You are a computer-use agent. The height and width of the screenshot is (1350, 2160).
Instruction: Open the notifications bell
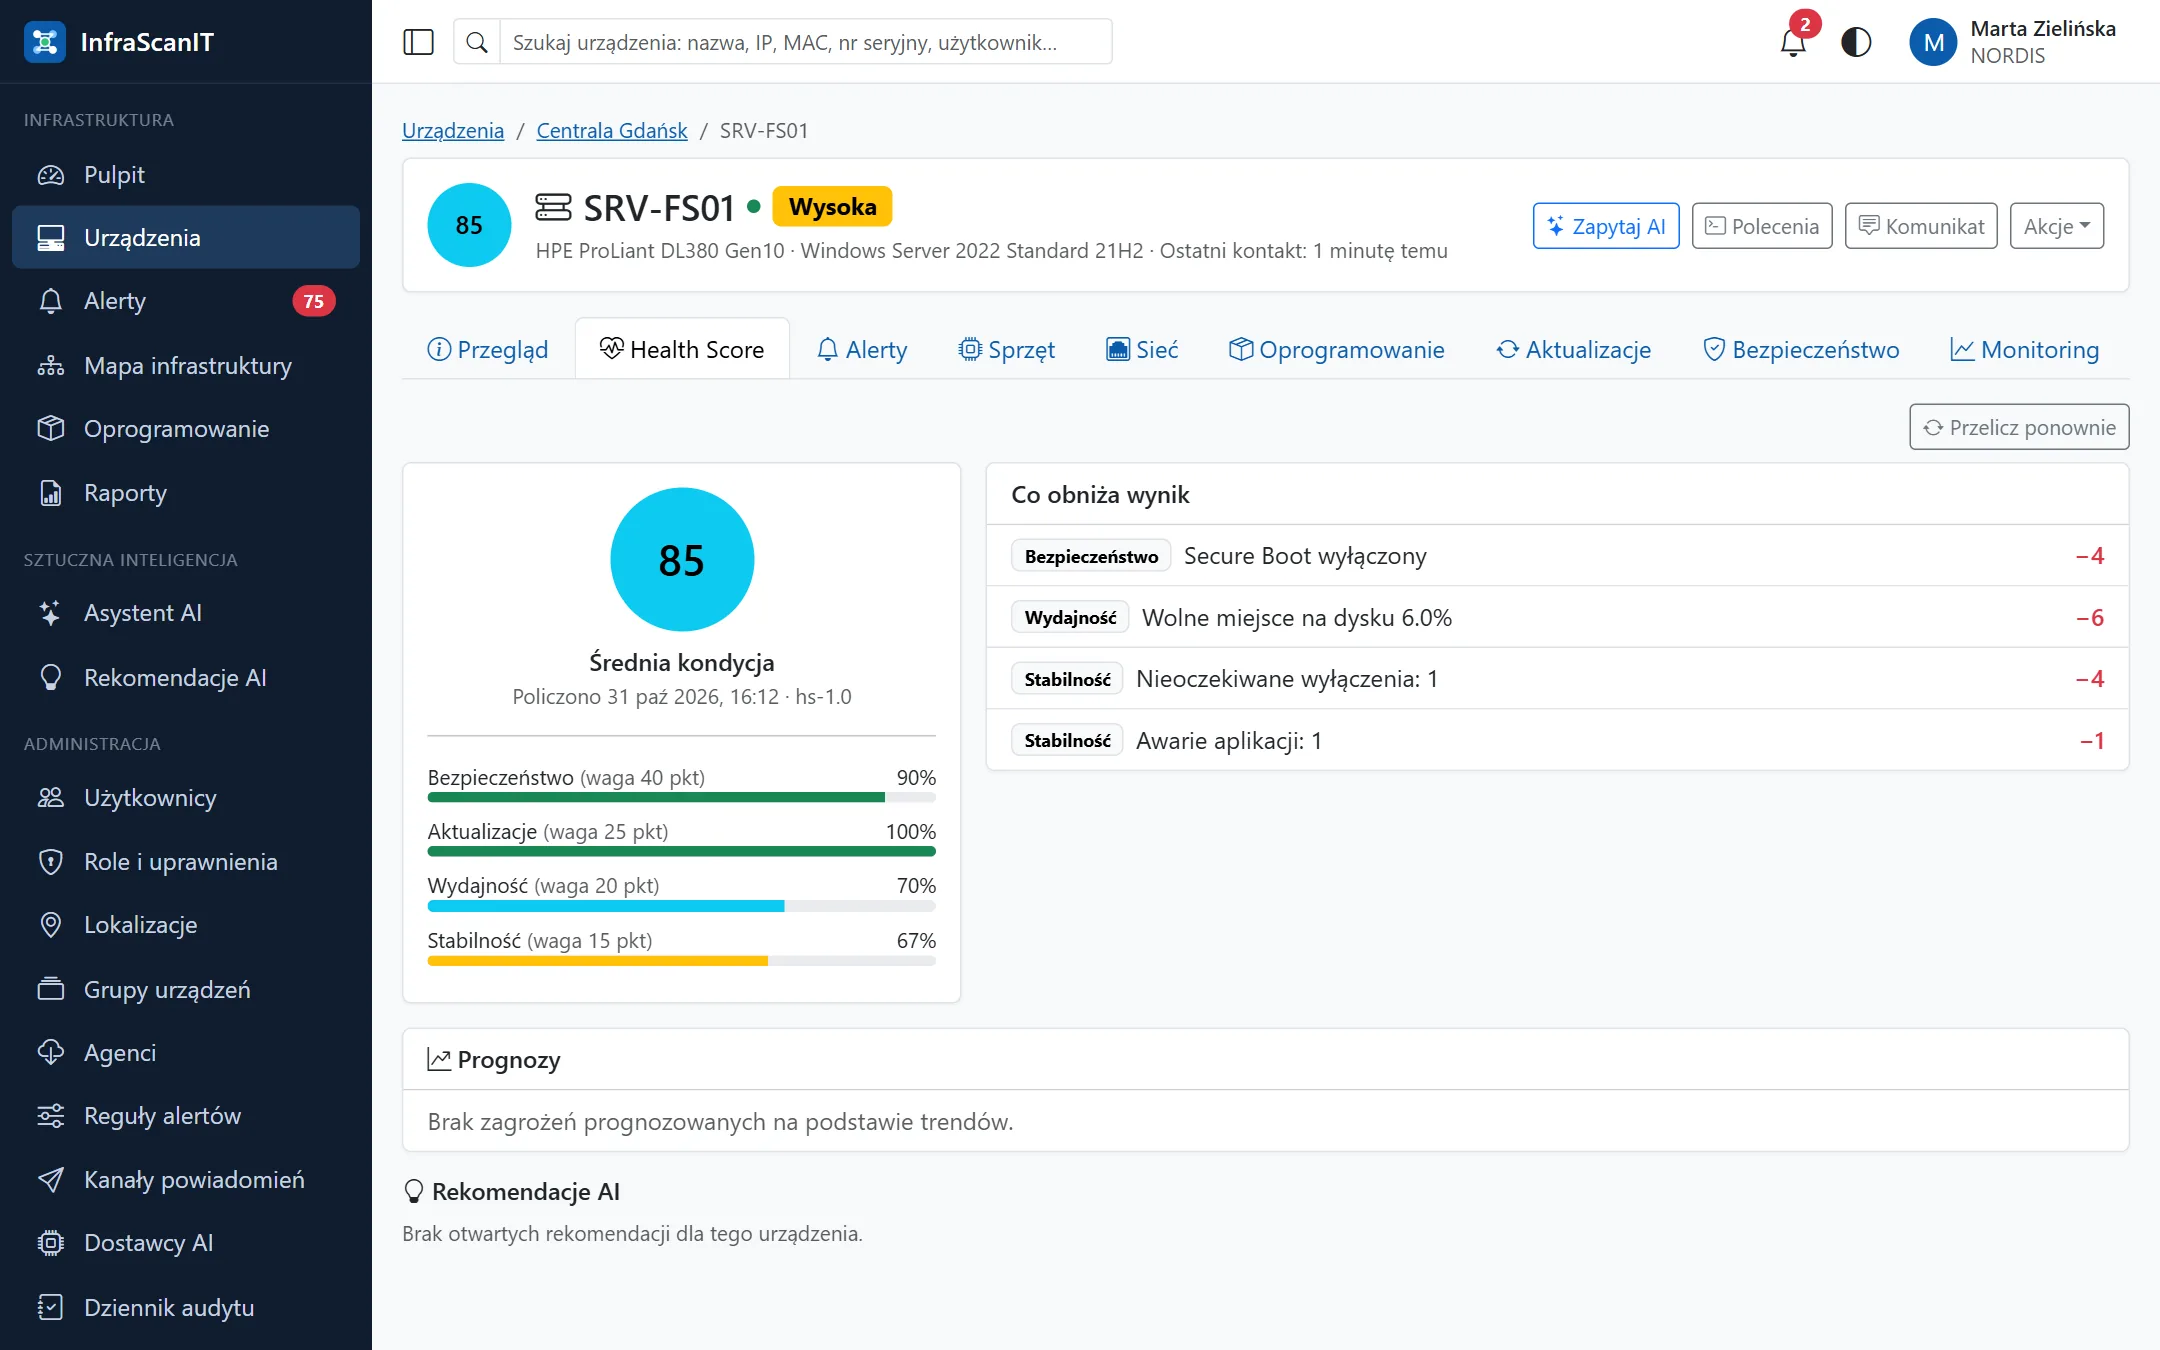[1793, 42]
